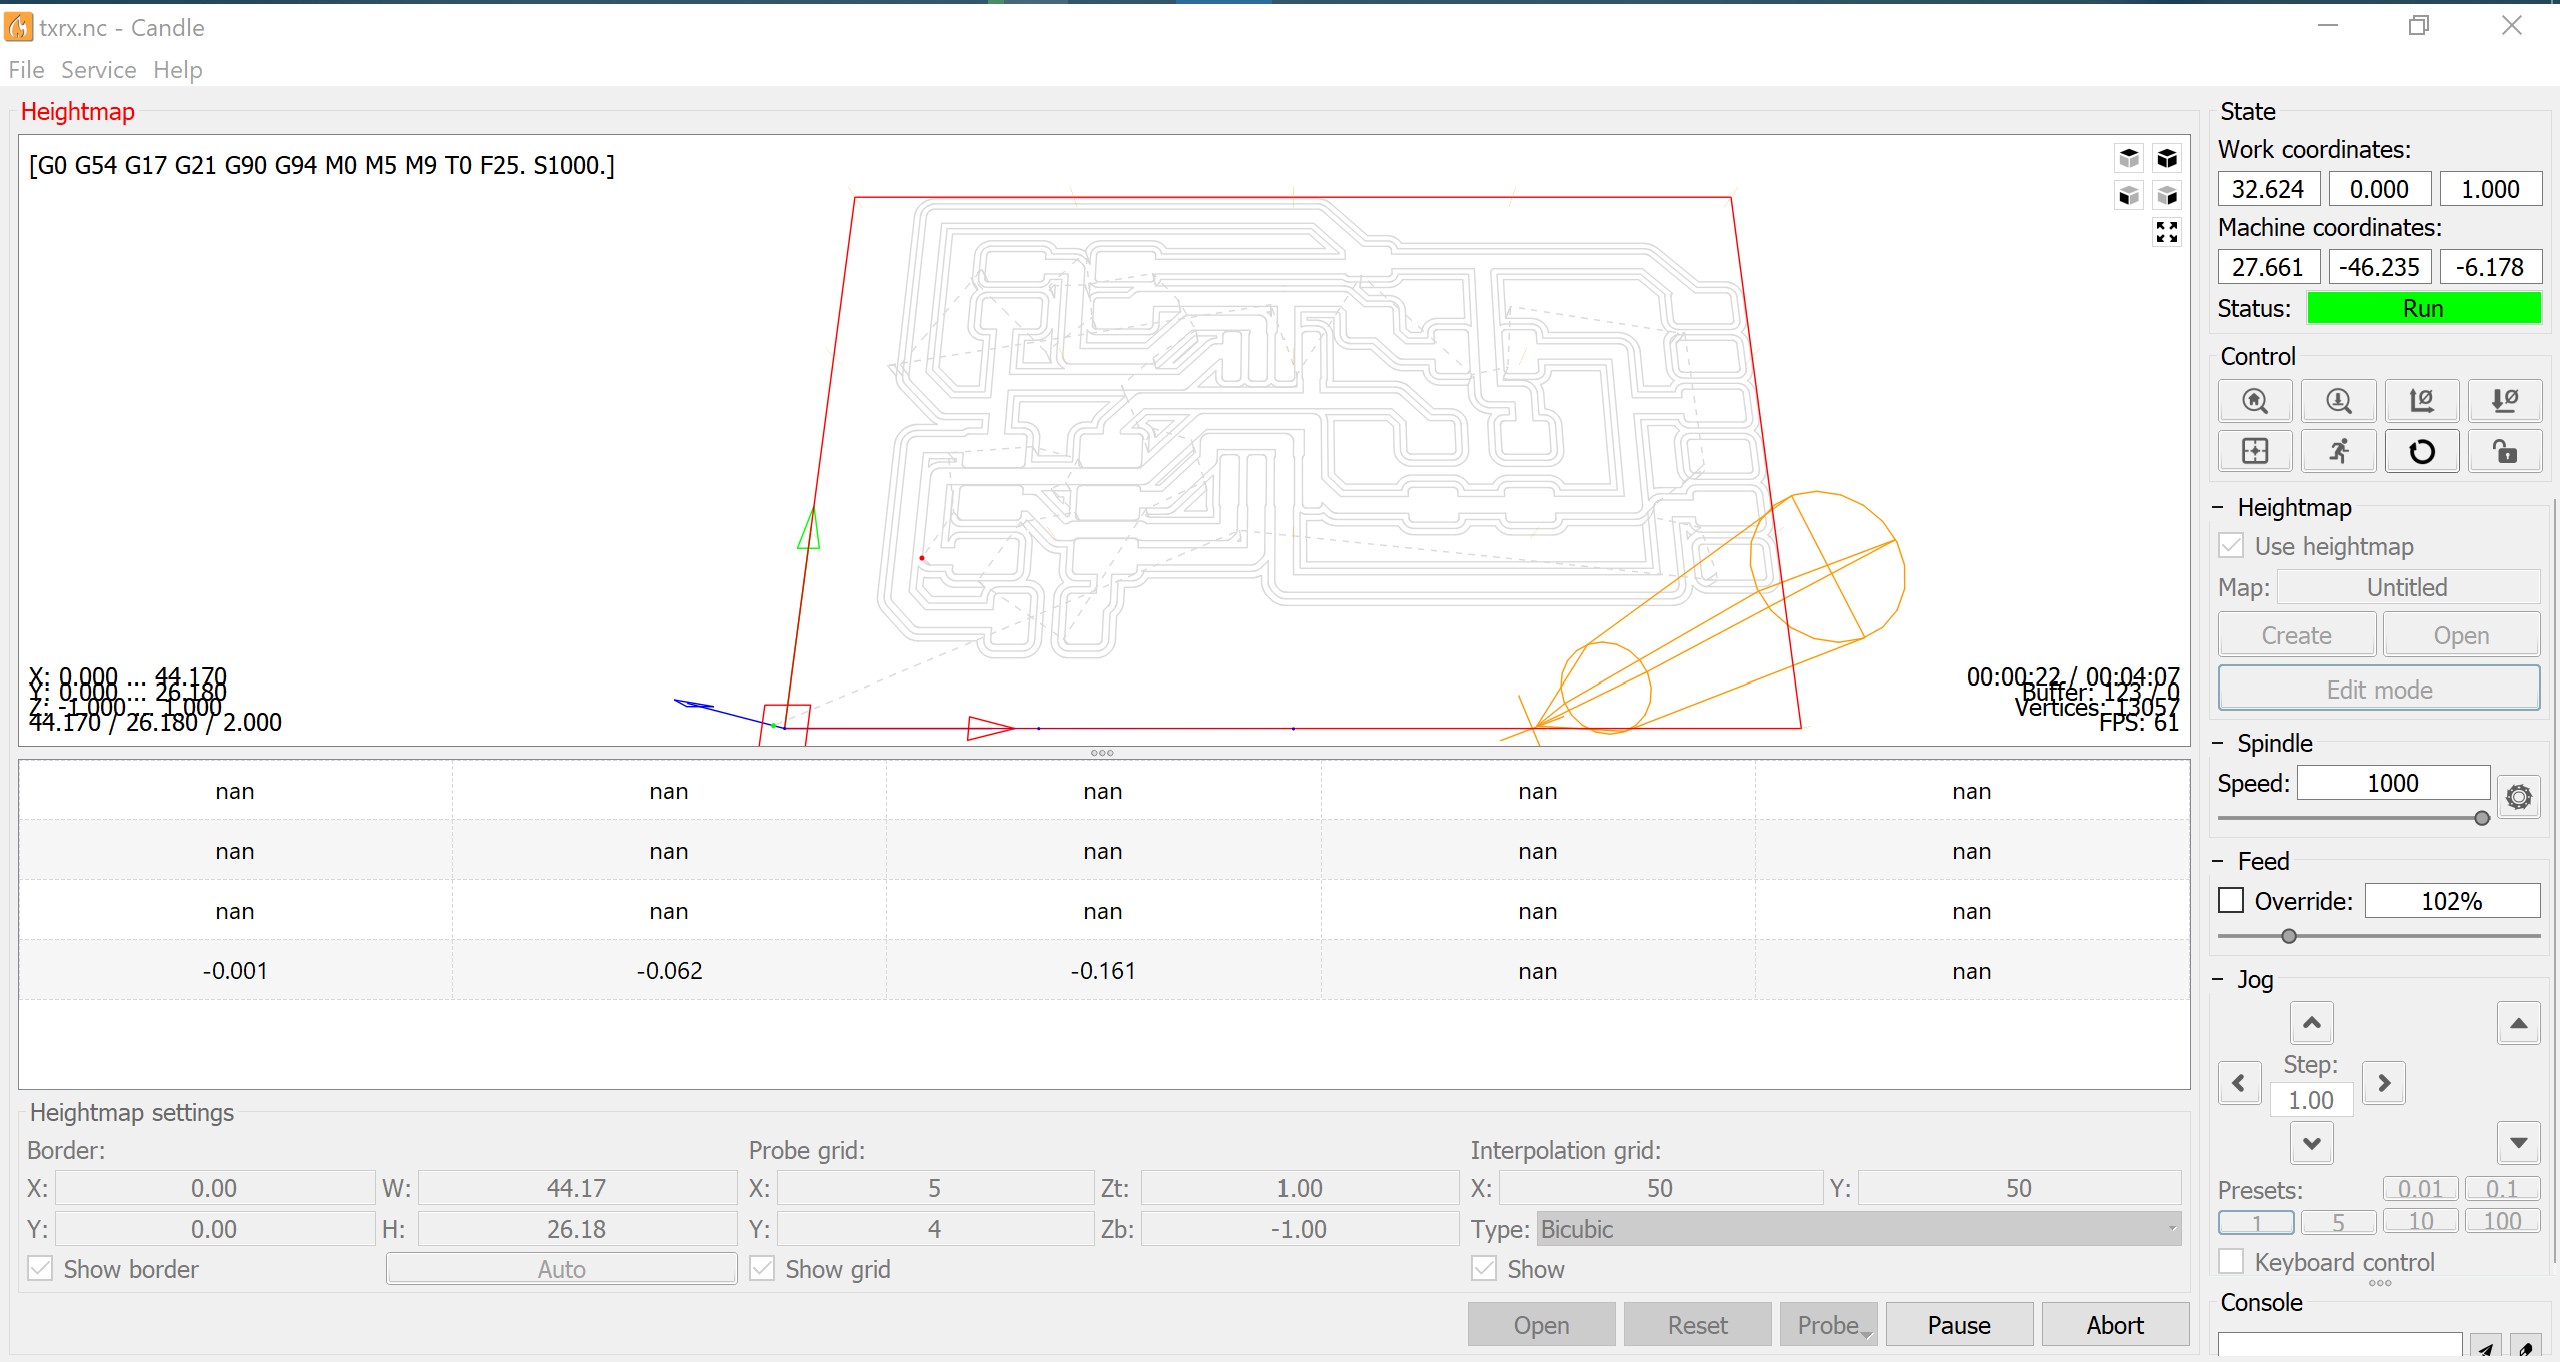This screenshot has width=2560, height=1362.
Task: Open the interpolation Type Bicubic dropdown
Action: [x=1859, y=1228]
